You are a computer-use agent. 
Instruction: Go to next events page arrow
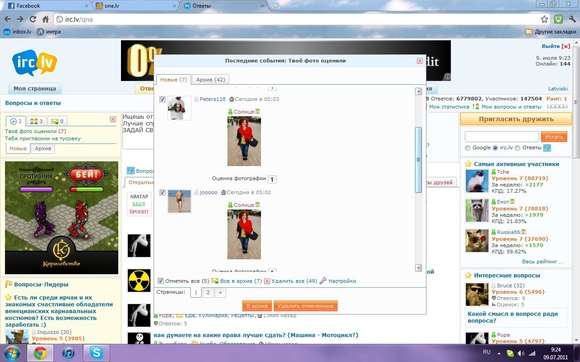click(x=220, y=292)
